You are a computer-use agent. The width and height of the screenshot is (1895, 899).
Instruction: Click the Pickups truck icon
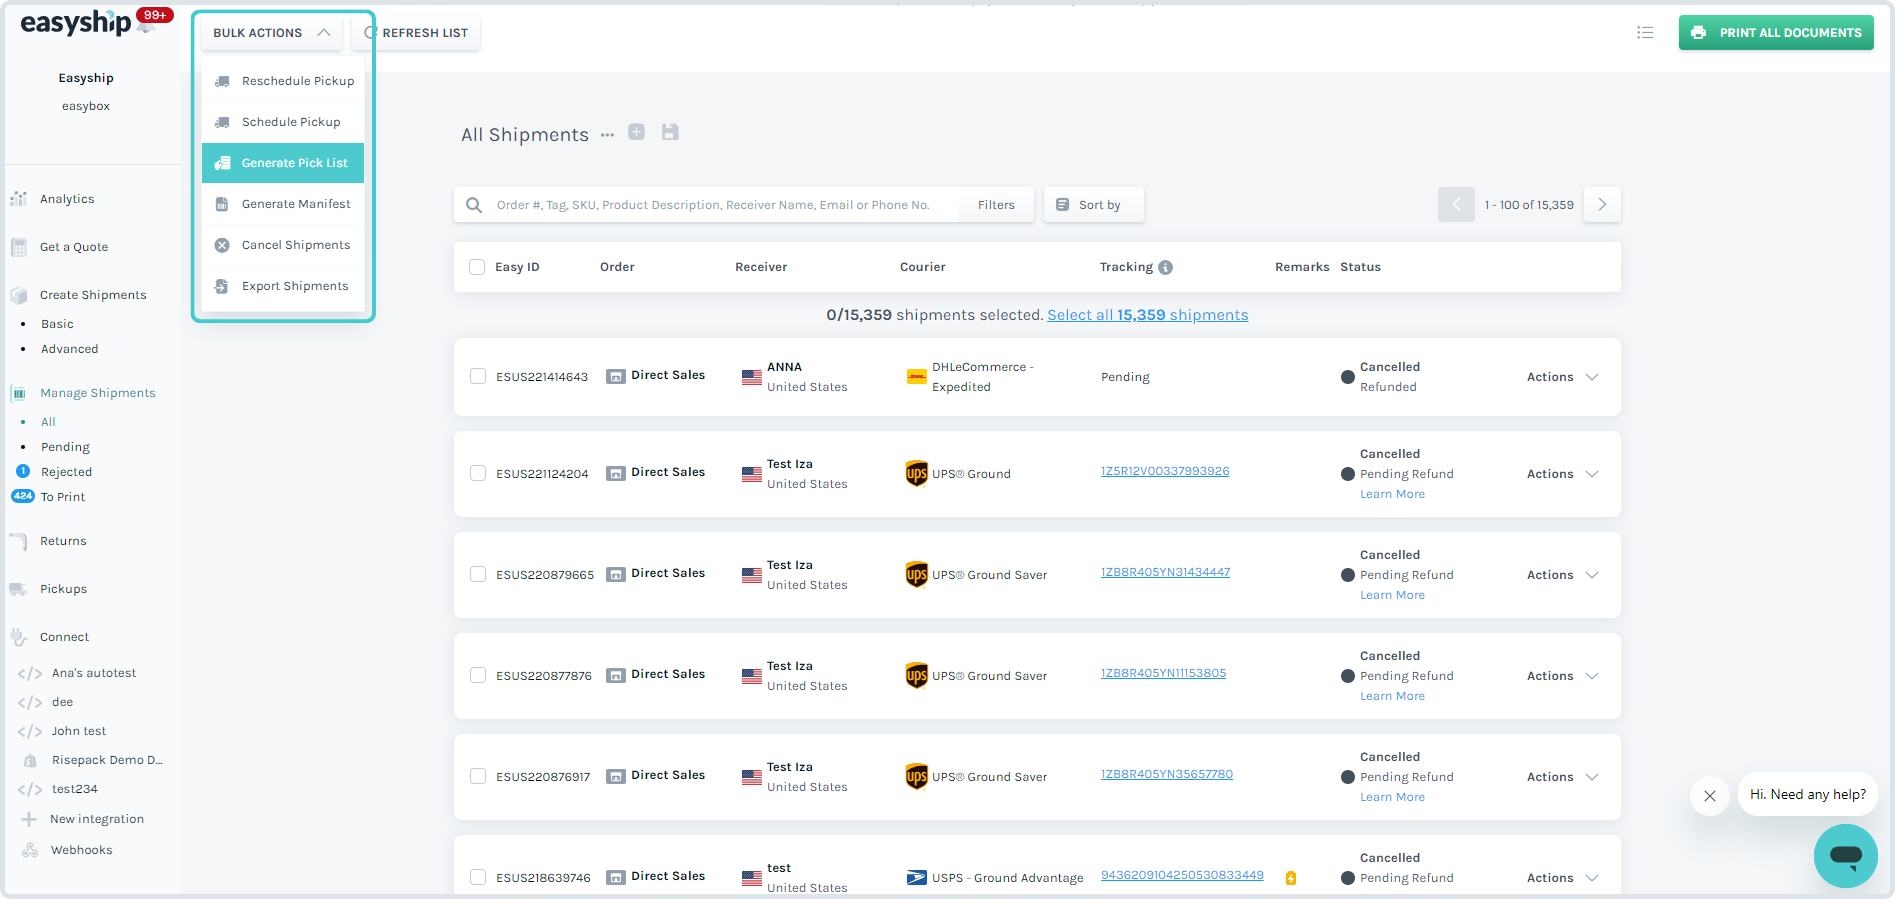coord(18,589)
